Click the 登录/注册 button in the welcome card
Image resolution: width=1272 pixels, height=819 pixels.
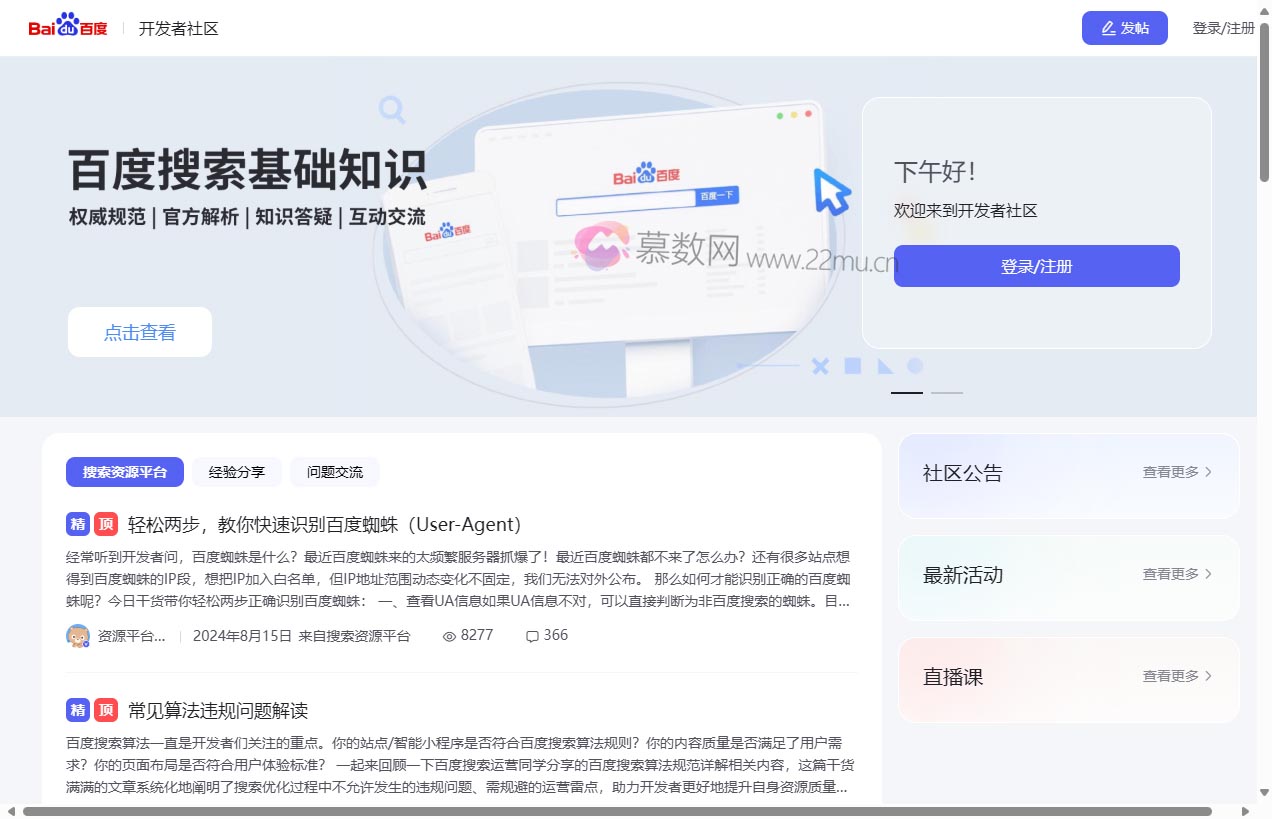(1036, 266)
